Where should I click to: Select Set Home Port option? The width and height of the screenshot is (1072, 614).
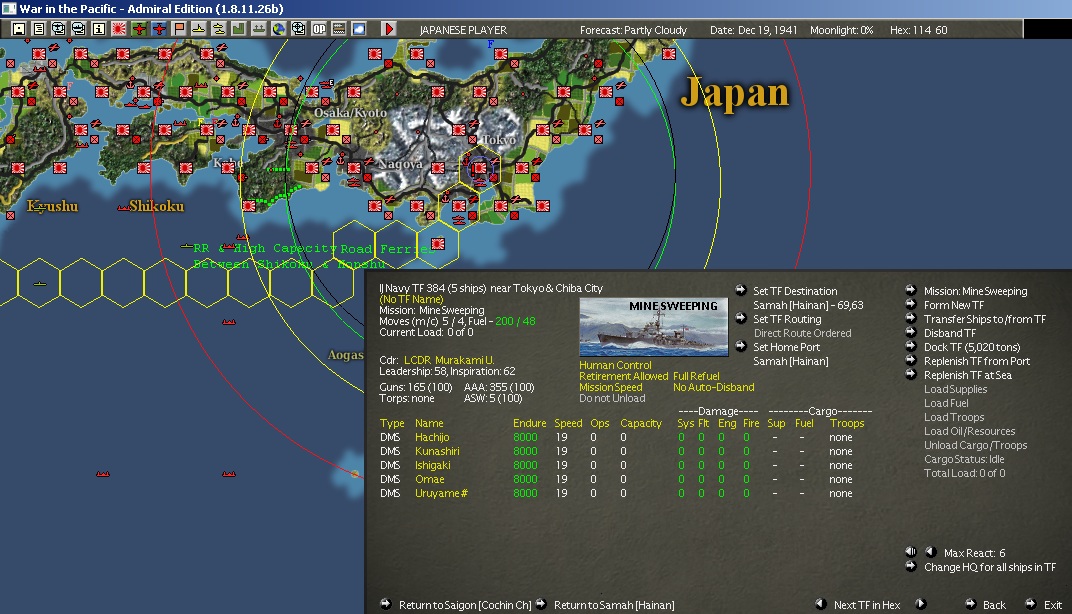click(786, 347)
